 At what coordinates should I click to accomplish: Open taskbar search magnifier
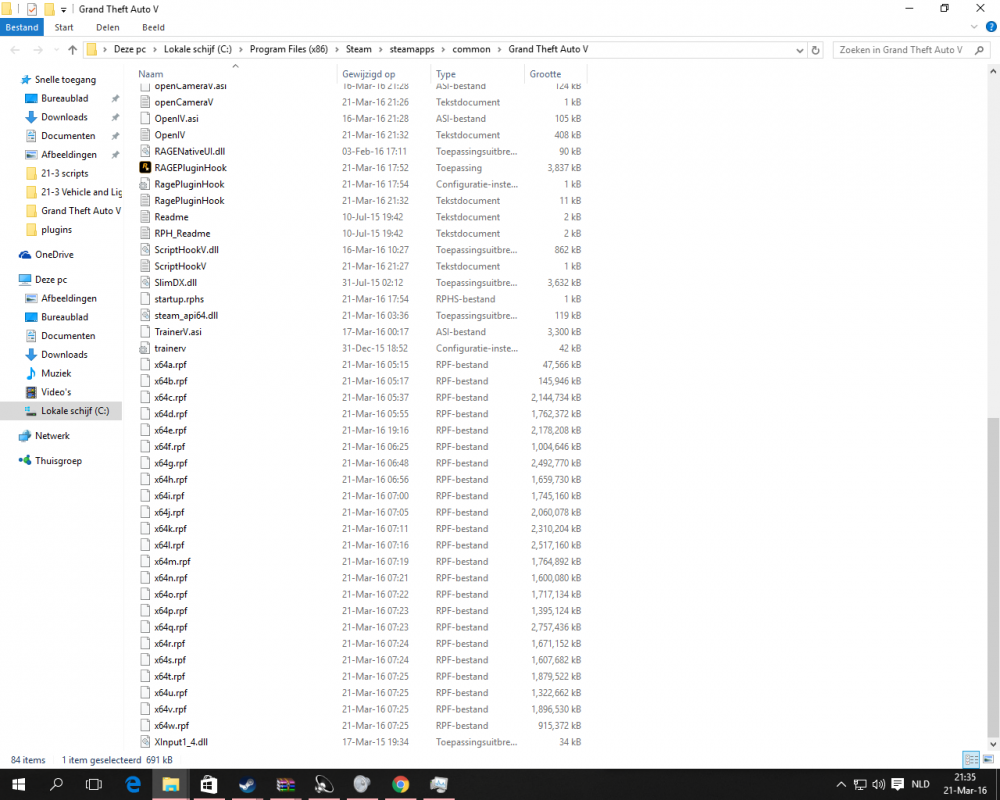56,784
